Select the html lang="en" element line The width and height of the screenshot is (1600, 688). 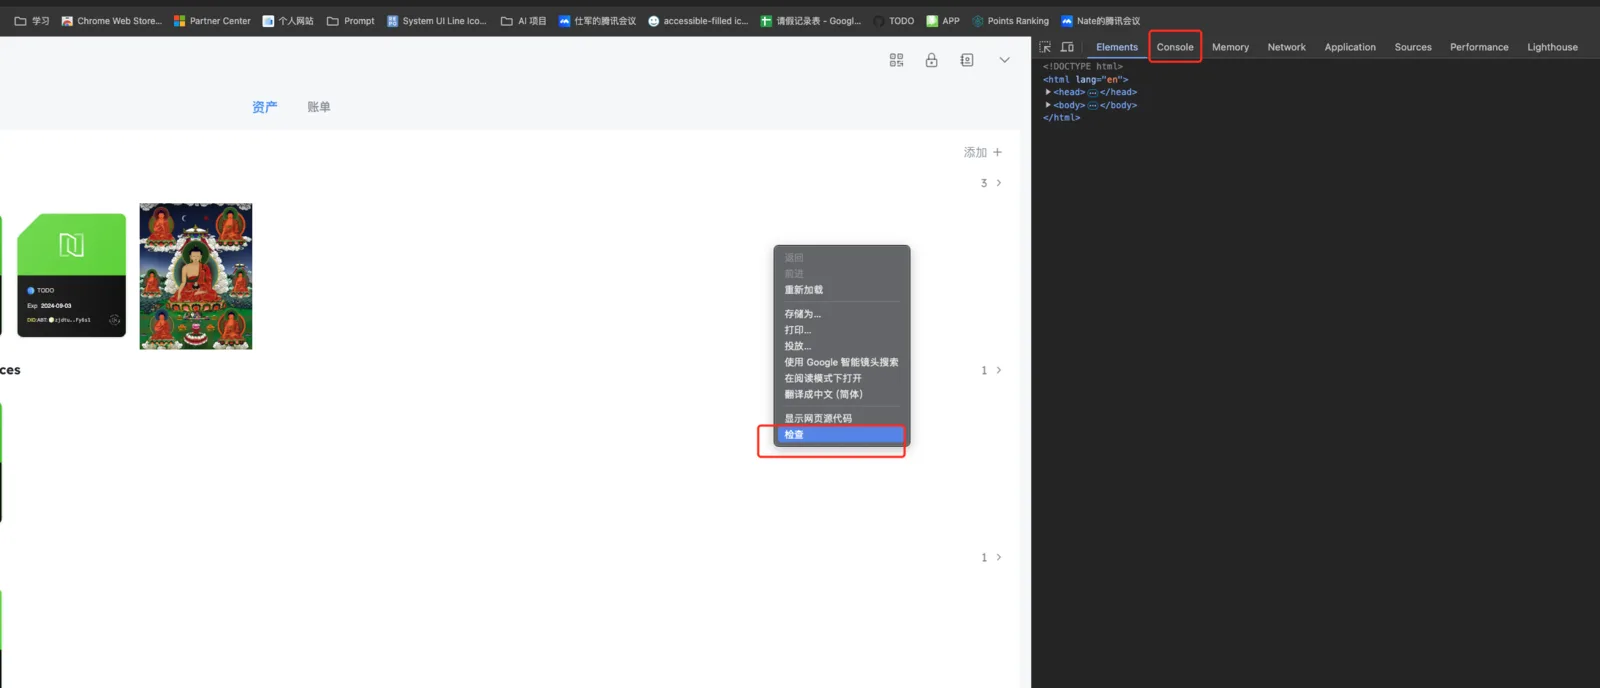pyautogui.click(x=1086, y=79)
